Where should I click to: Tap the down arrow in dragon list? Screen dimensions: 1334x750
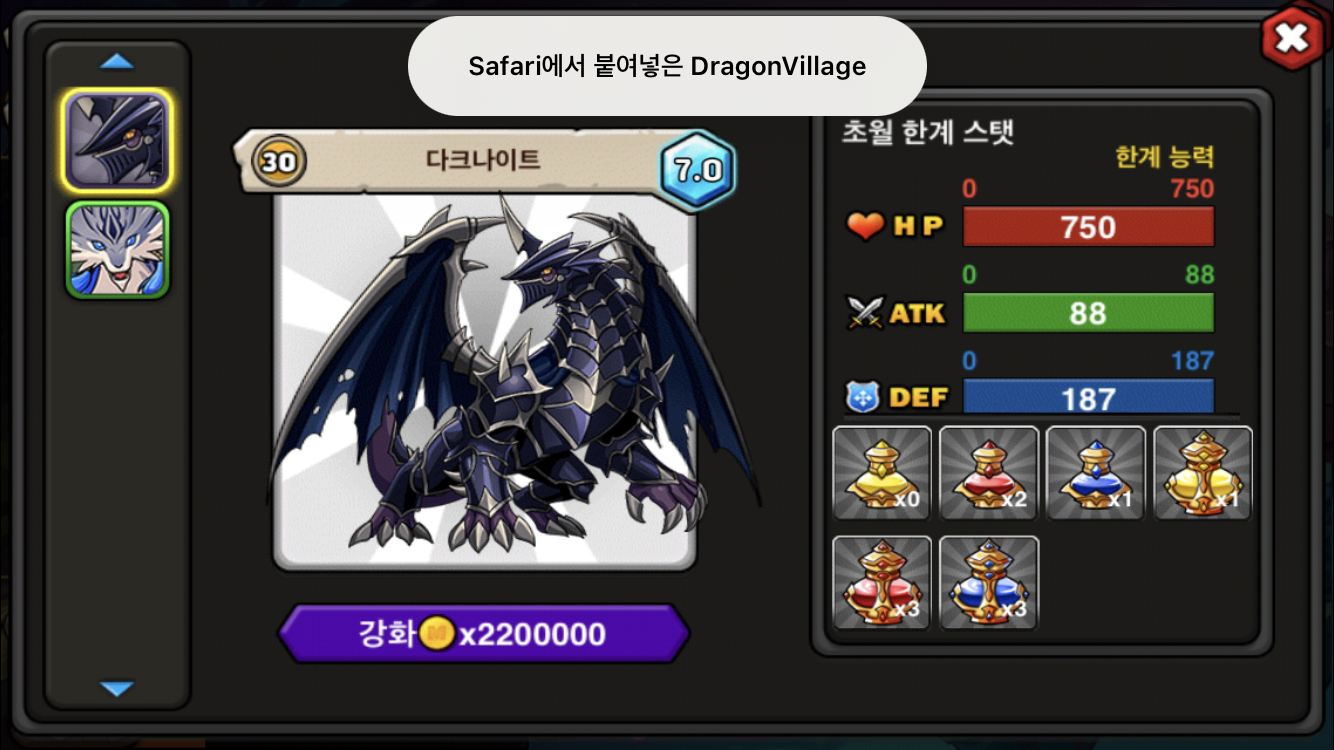pyautogui.click(x=117, y=688)
